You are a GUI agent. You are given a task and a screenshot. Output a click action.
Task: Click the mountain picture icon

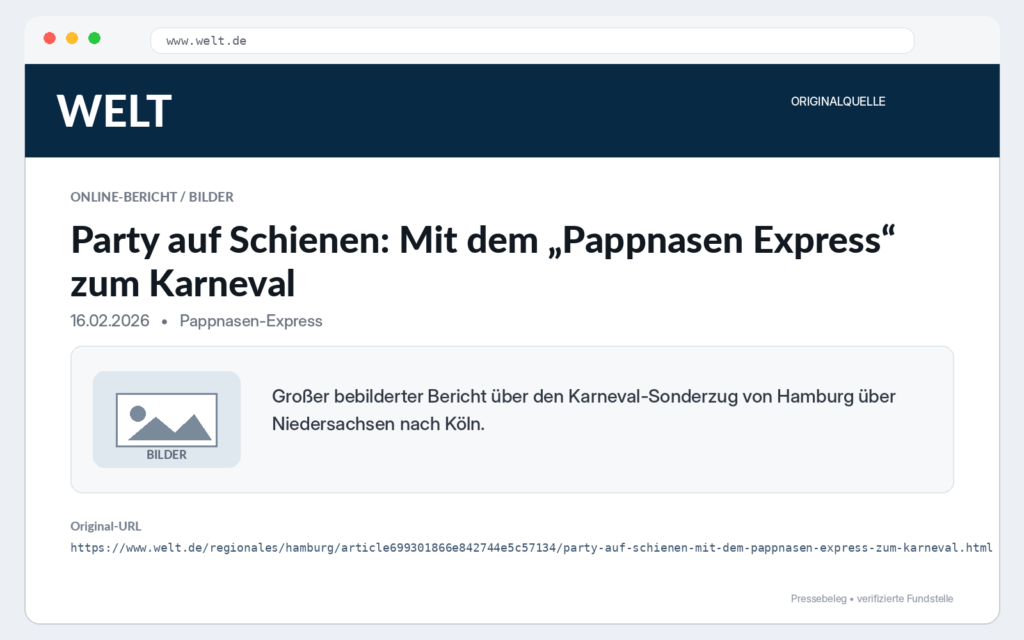tap(167, 420)
